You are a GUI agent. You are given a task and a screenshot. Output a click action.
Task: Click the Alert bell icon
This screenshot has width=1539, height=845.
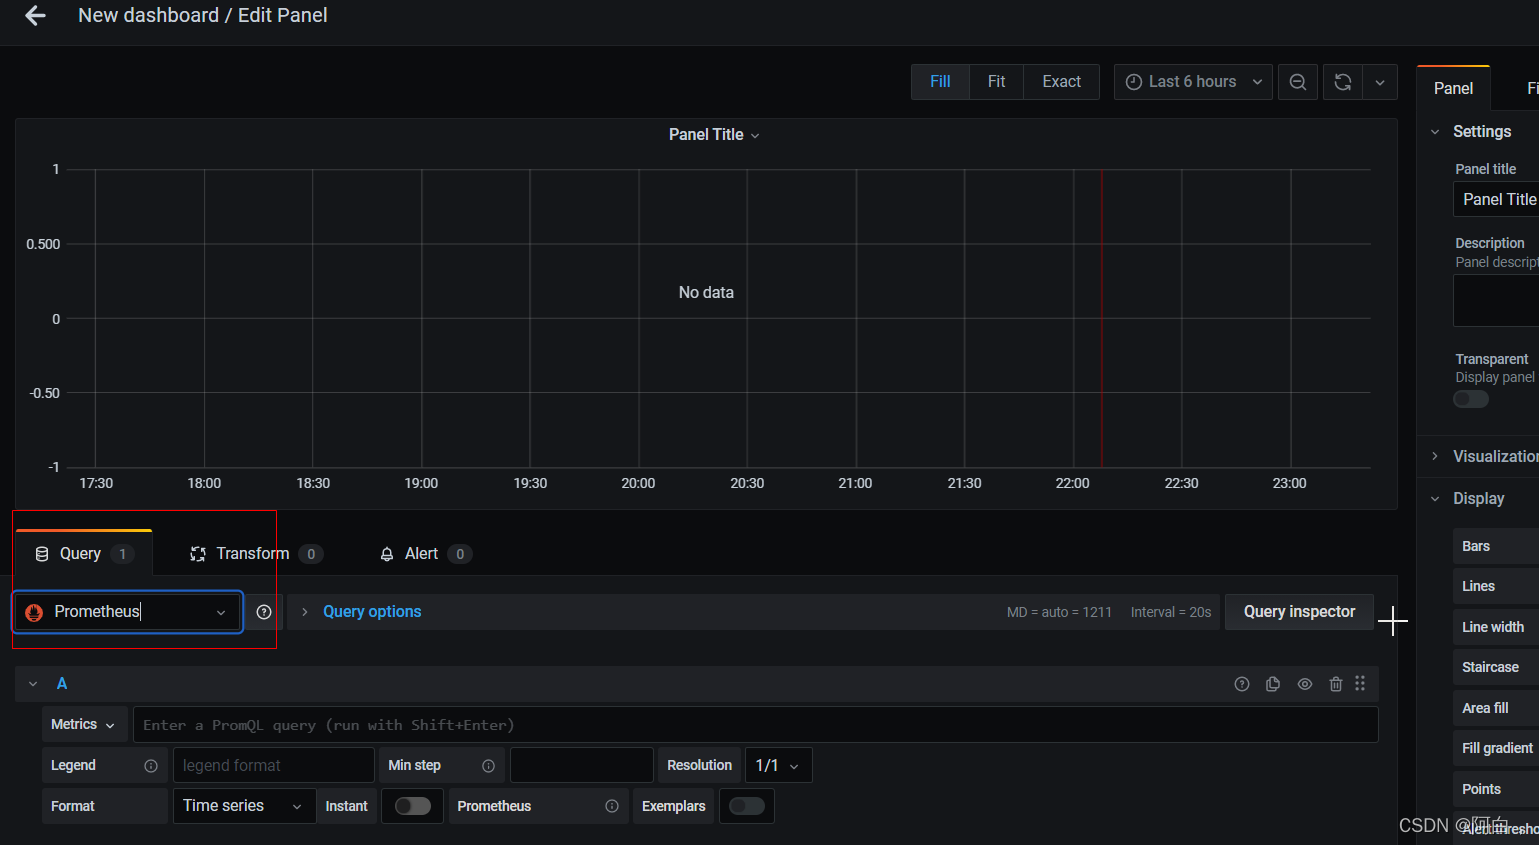pyautogui.click(x=387, y=554)
